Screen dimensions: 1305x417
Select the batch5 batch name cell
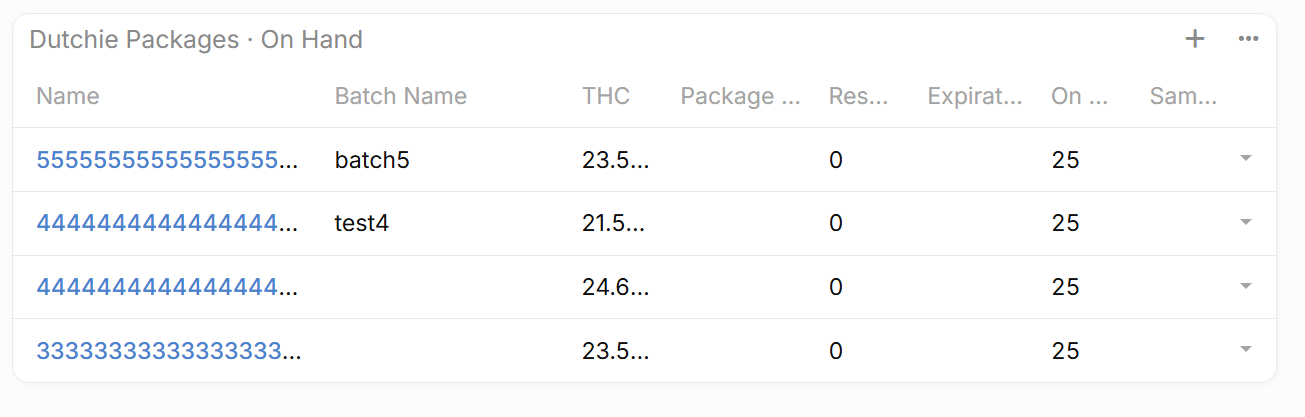point(372,160)
